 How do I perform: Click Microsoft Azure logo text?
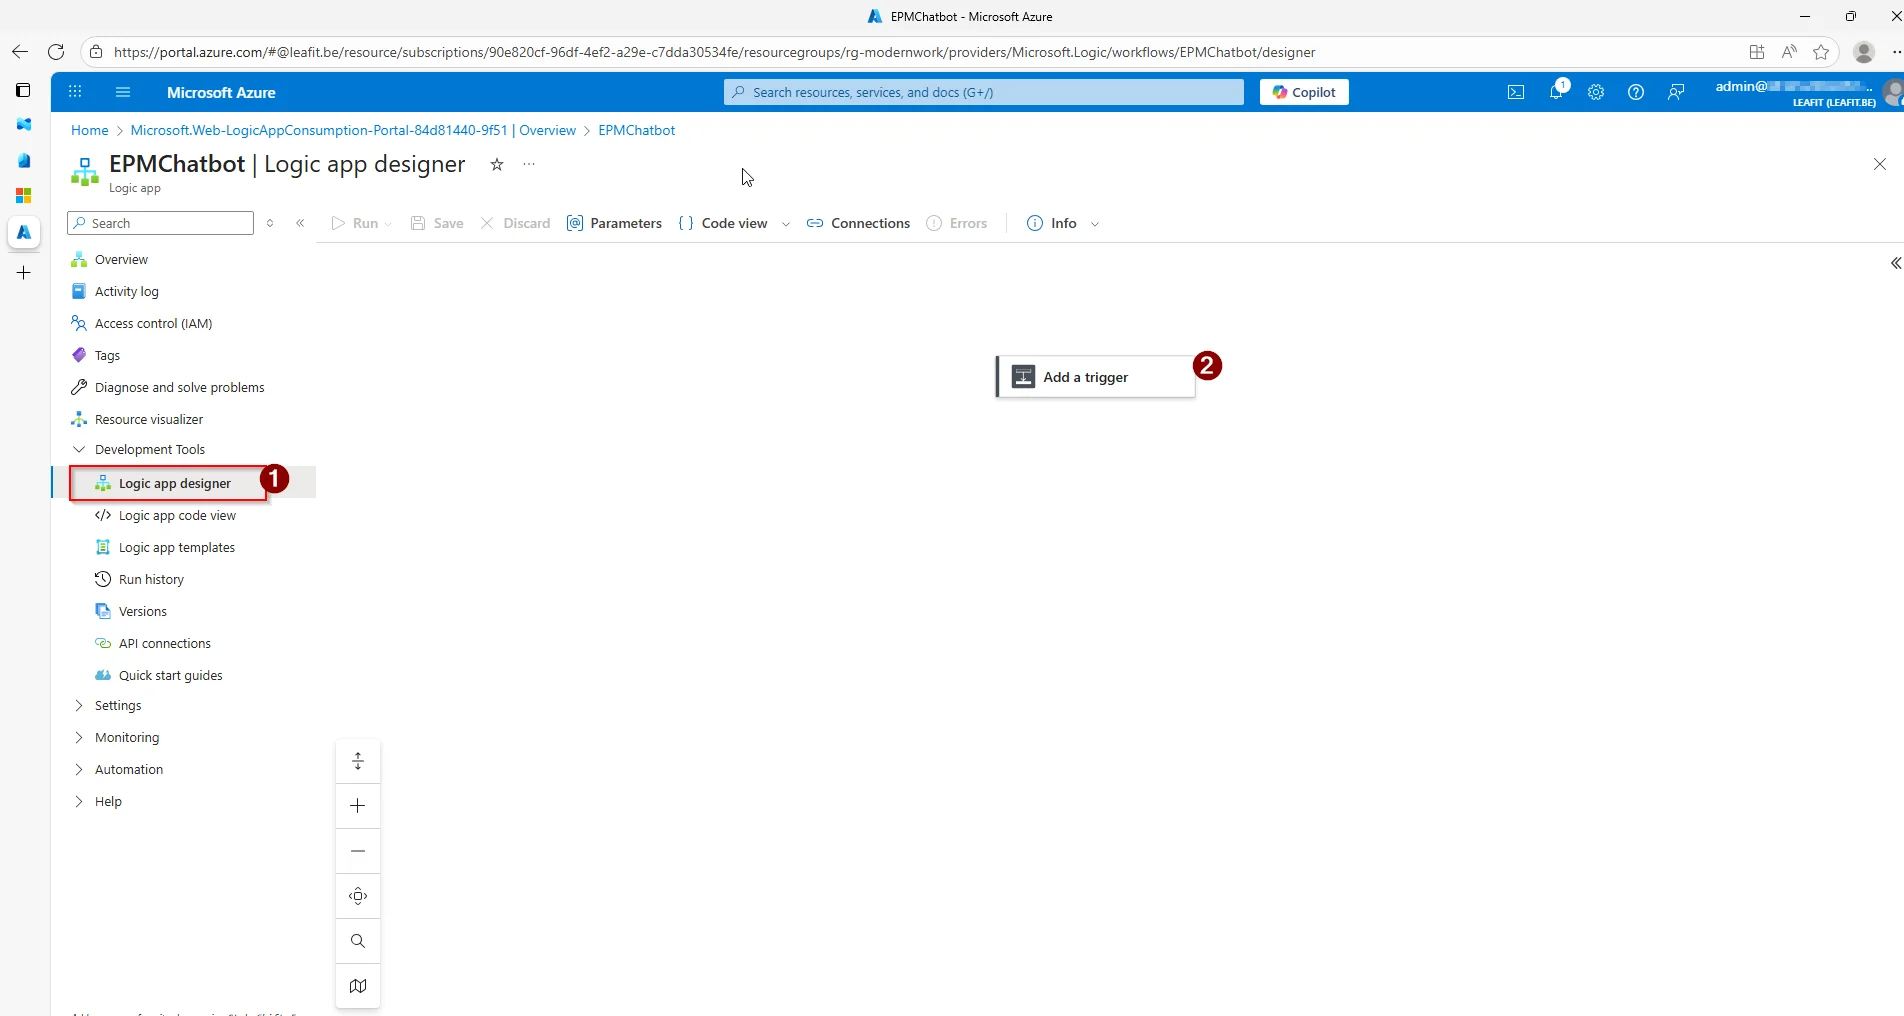[x=221, y=92]
